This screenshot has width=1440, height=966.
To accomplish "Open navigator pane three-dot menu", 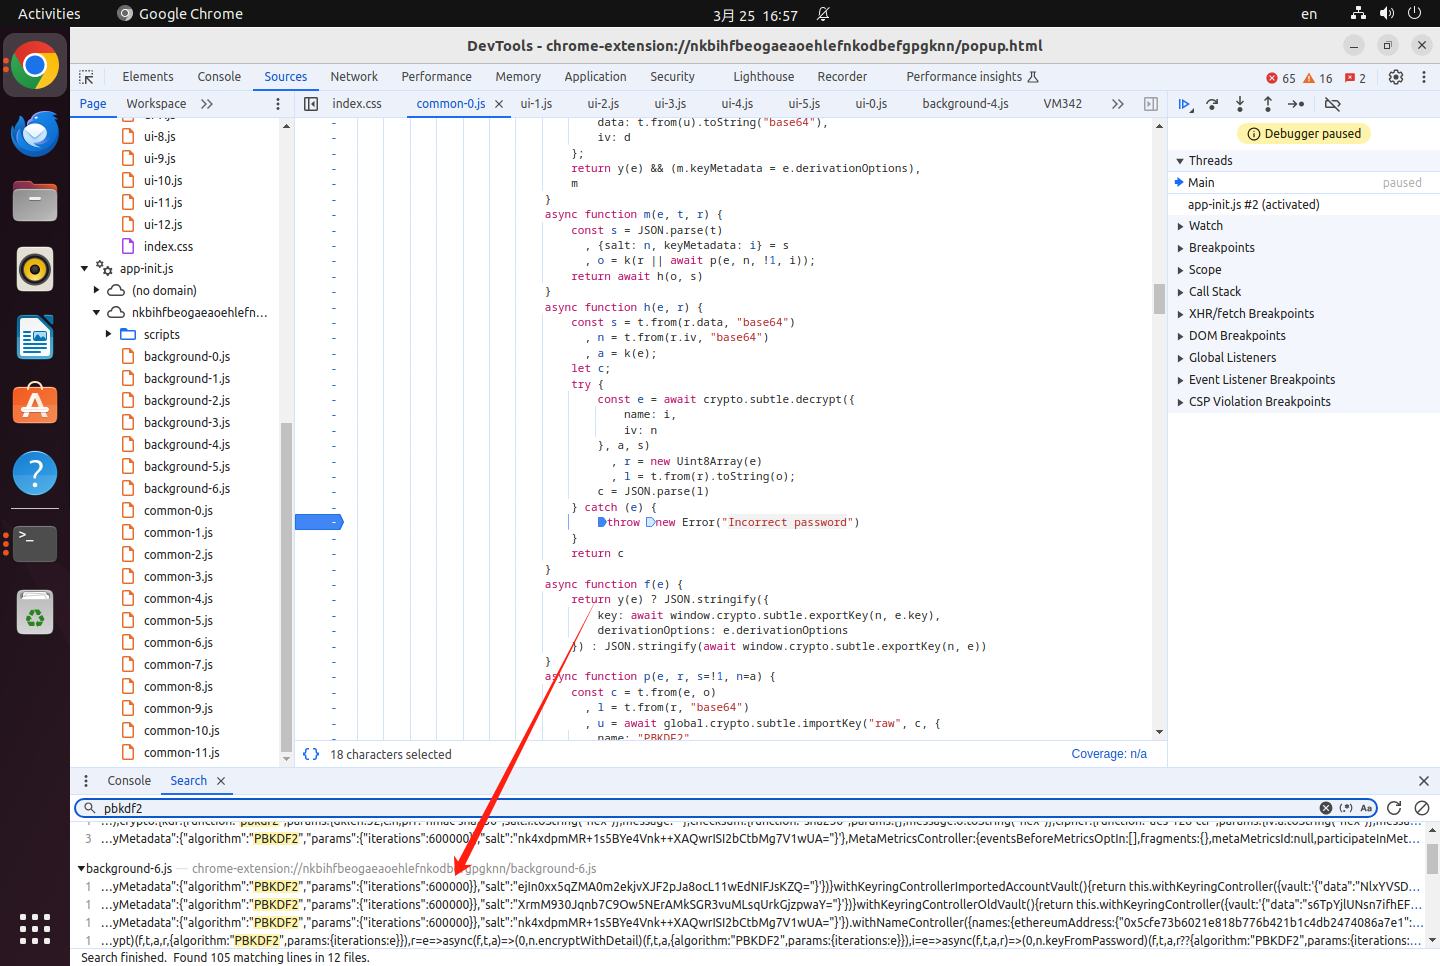I will point(278,104).
